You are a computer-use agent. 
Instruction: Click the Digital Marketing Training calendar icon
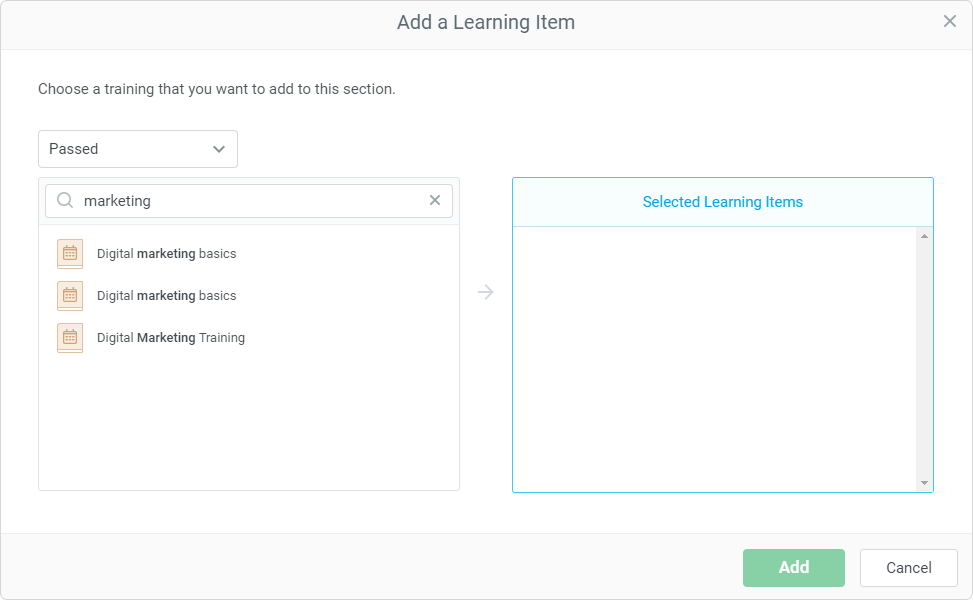70,338
